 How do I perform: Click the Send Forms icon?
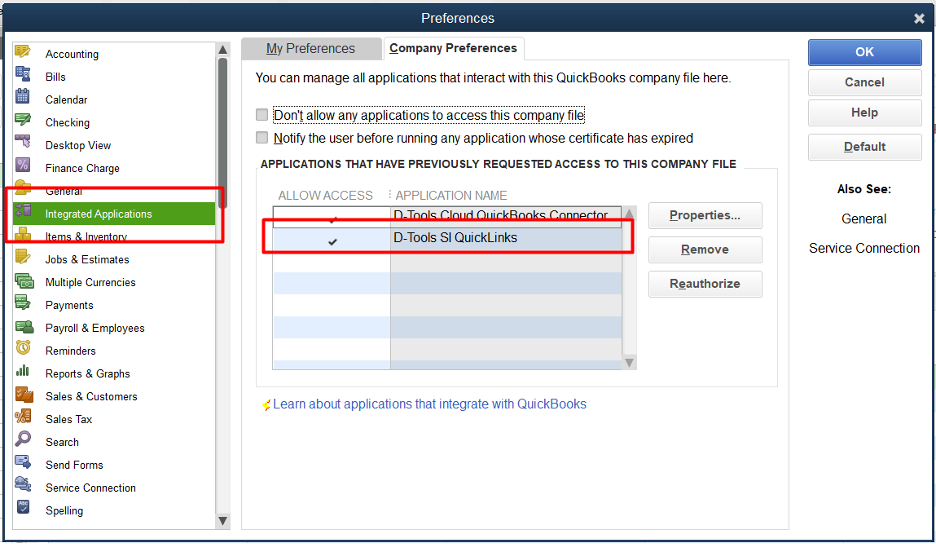point(23,462)
